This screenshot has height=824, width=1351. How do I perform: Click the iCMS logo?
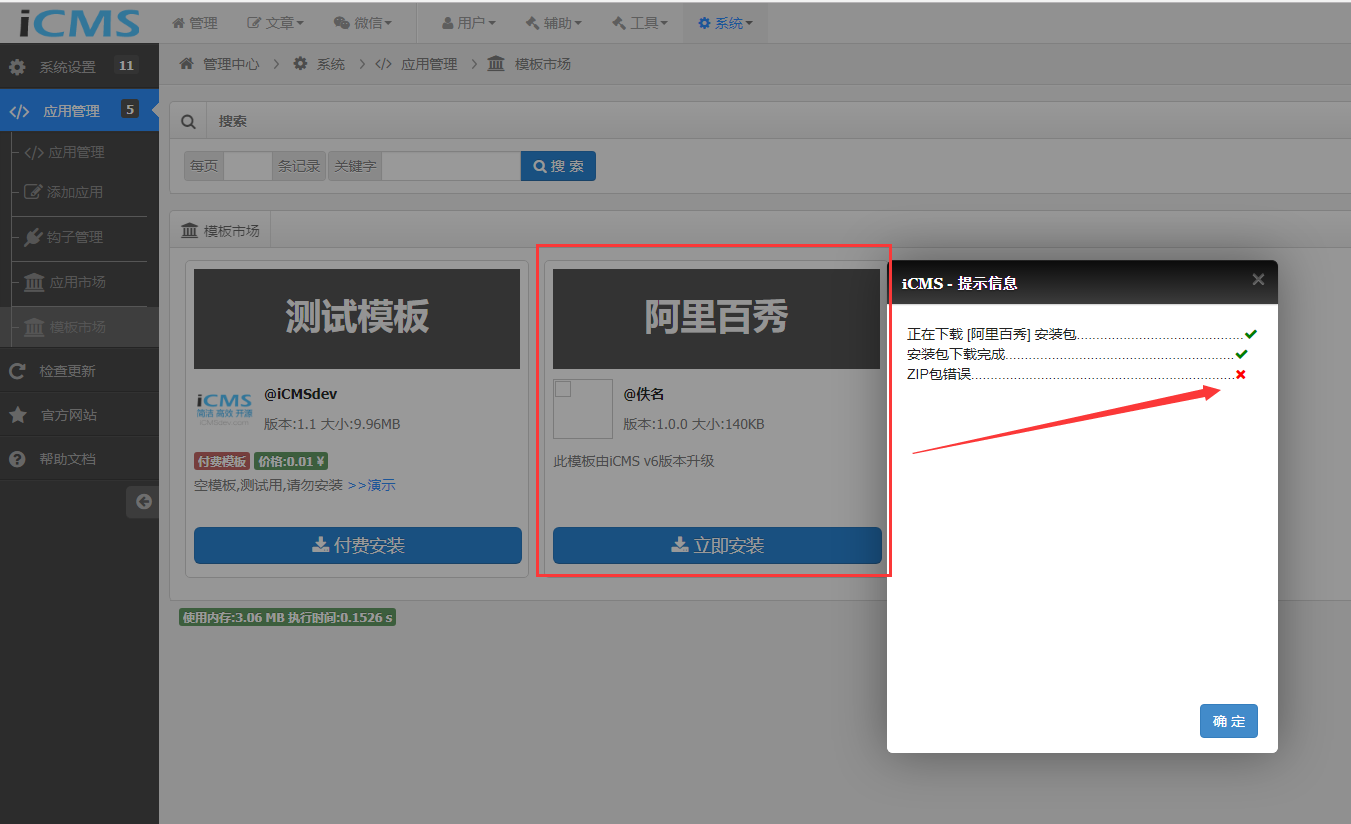pyautogui.click(x=80, y=22)
